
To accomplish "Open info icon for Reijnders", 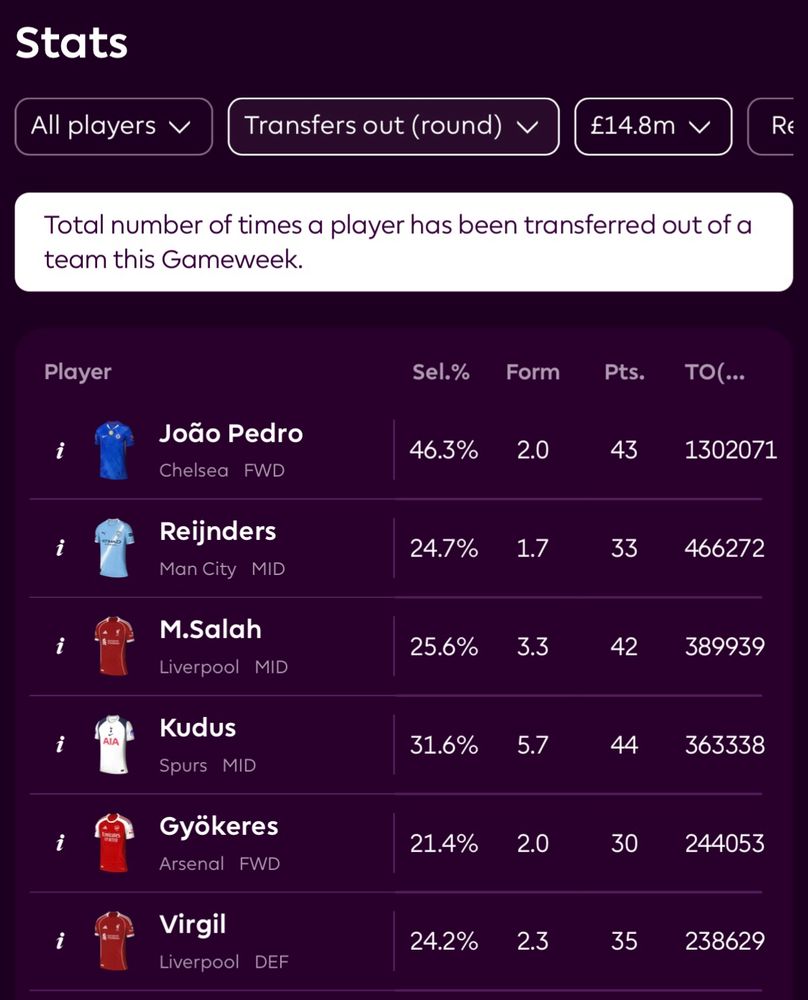I will [x=60, y=548].
